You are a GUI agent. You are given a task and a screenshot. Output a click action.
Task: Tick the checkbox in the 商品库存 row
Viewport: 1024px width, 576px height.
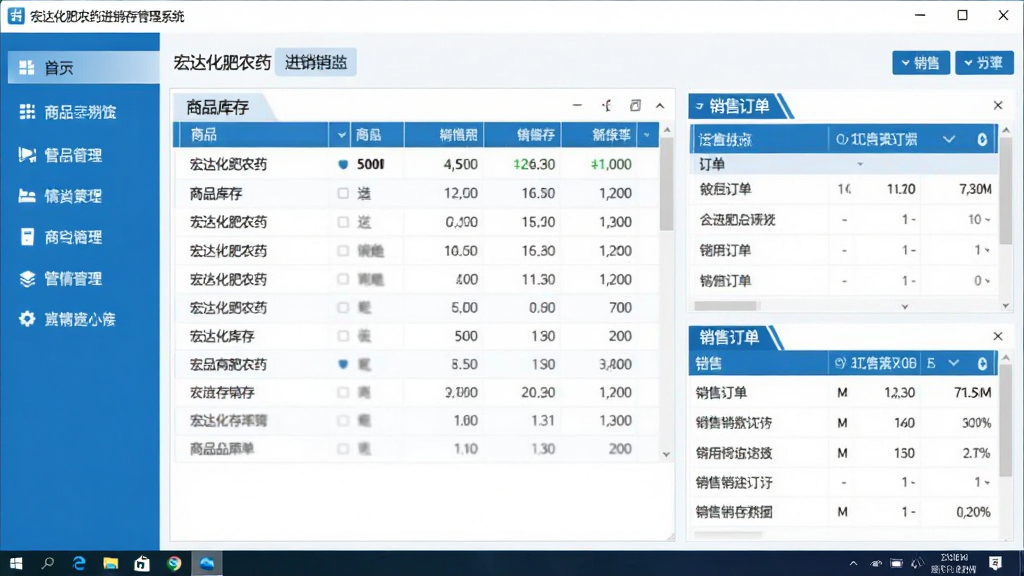[343, 193]
